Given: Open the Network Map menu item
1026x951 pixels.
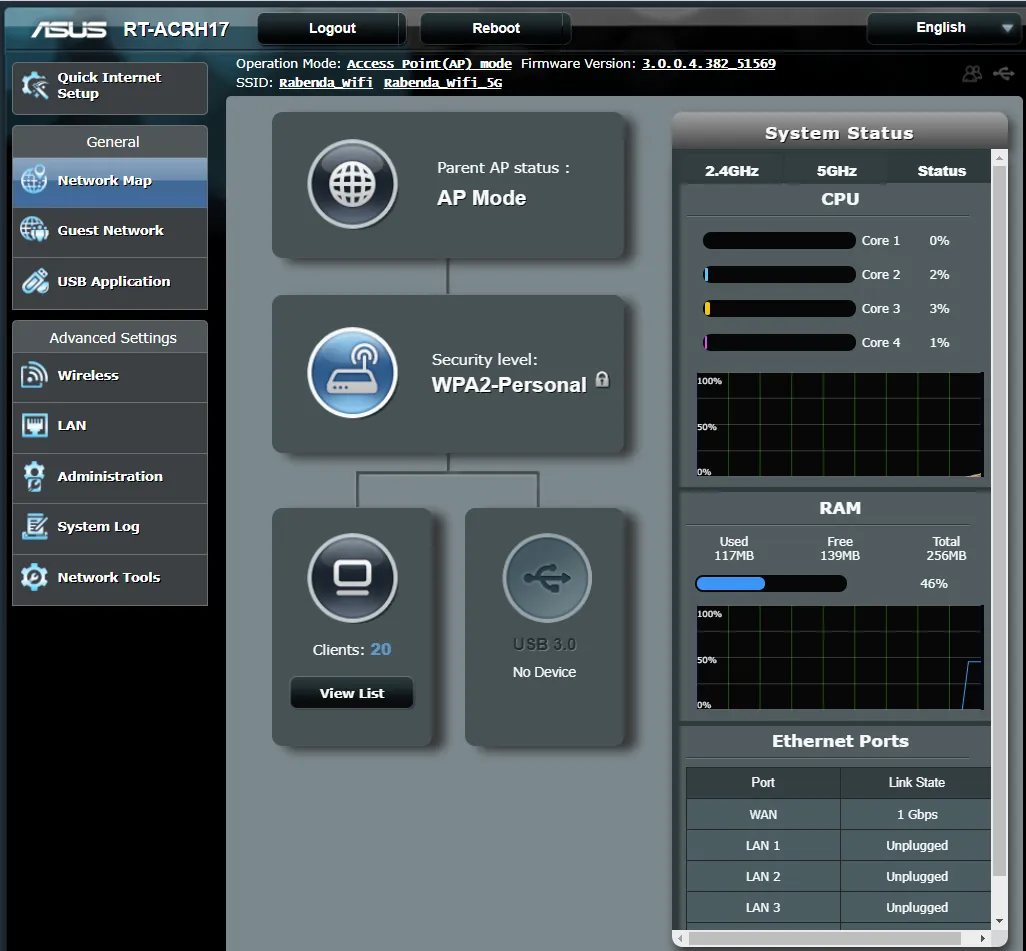Looking at the screenshot, I should 110,180.
